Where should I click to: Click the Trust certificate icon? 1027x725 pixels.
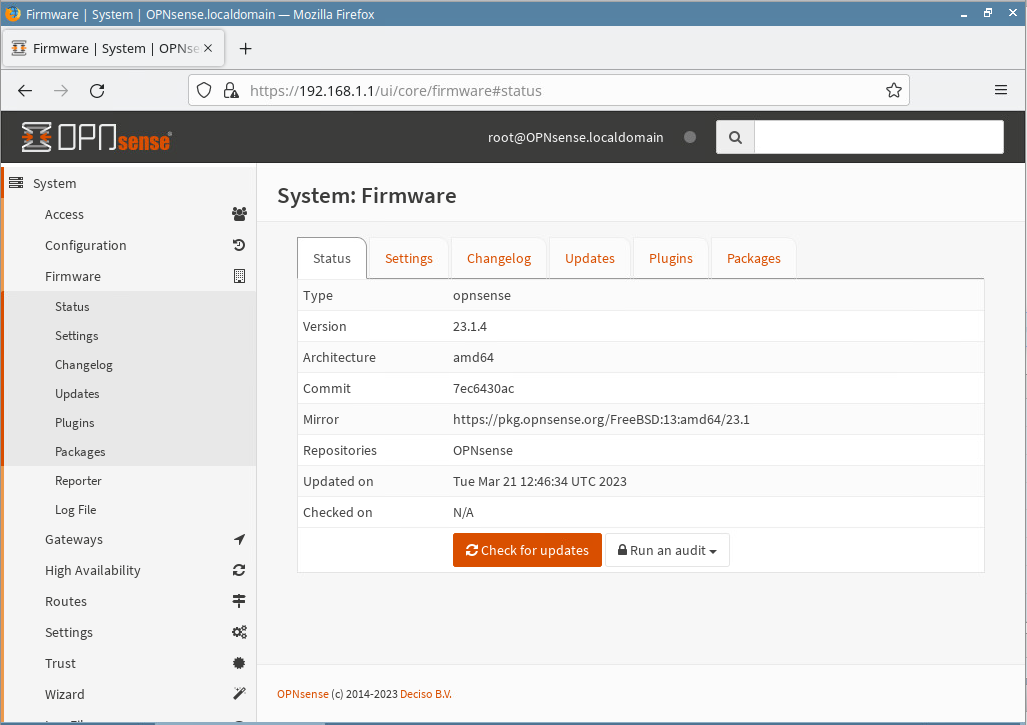[239, 663]
